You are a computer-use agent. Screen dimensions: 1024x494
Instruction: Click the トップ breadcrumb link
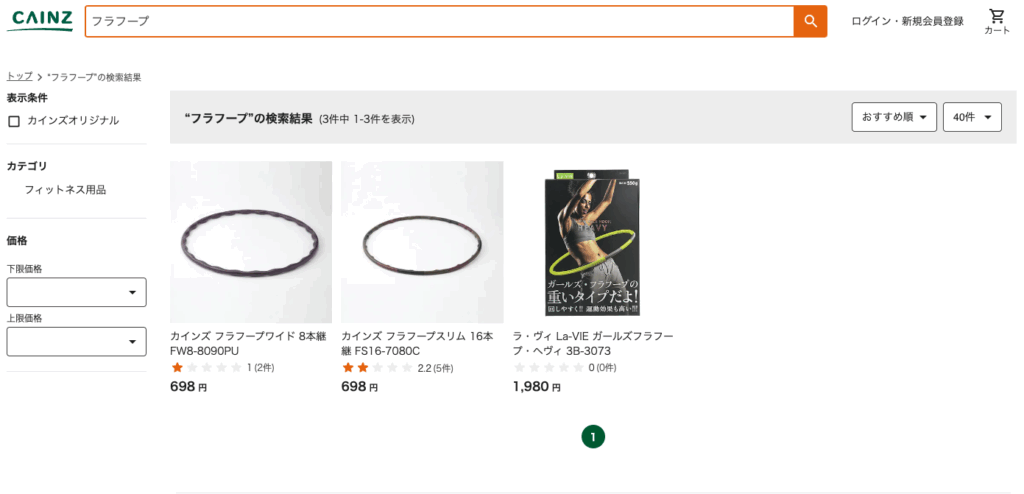click(20, 76)
